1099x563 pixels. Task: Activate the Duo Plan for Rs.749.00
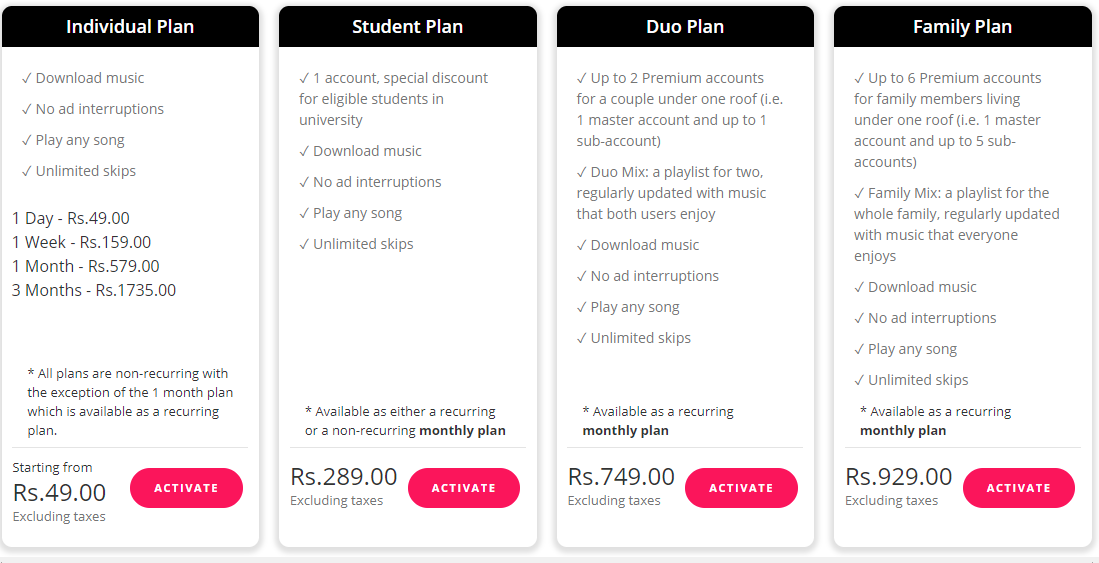[741, 488]
